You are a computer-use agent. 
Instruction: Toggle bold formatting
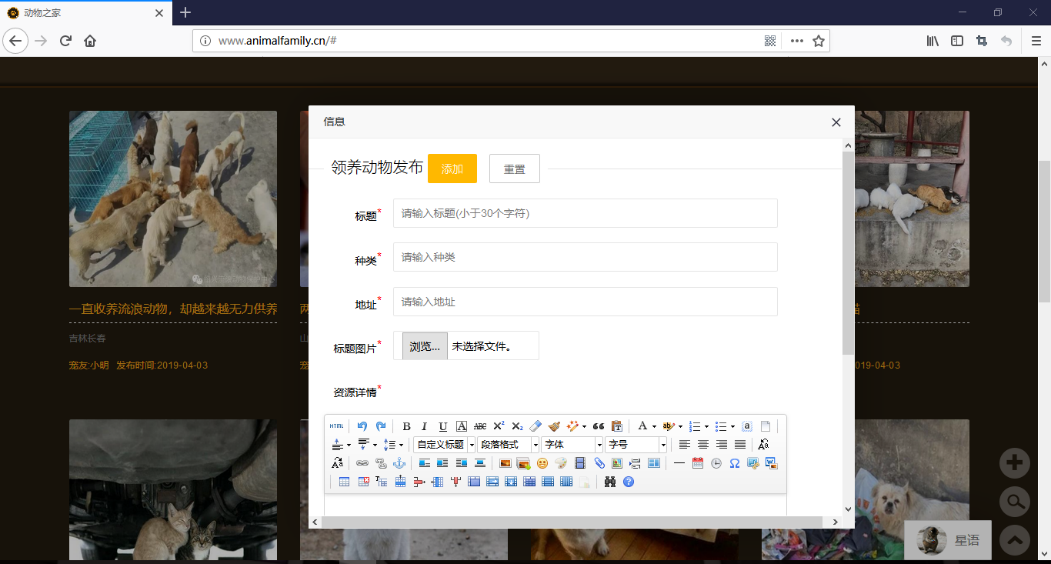click(406, 426)
